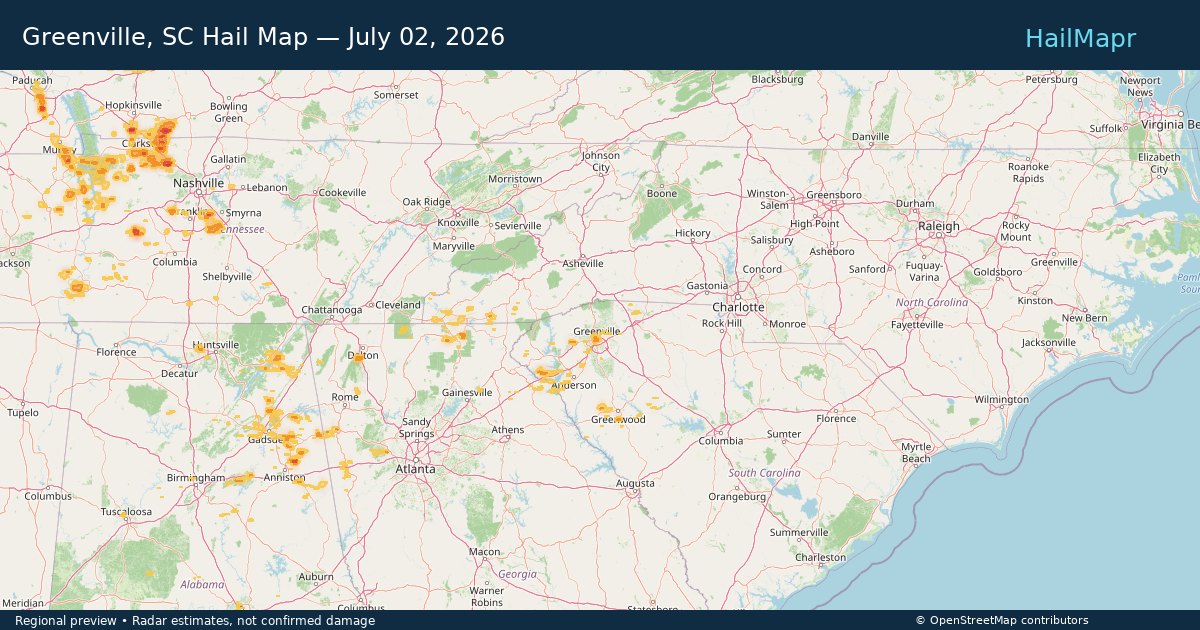Click the Atlanta city label
1200x630 pixels.
[415, 469]
